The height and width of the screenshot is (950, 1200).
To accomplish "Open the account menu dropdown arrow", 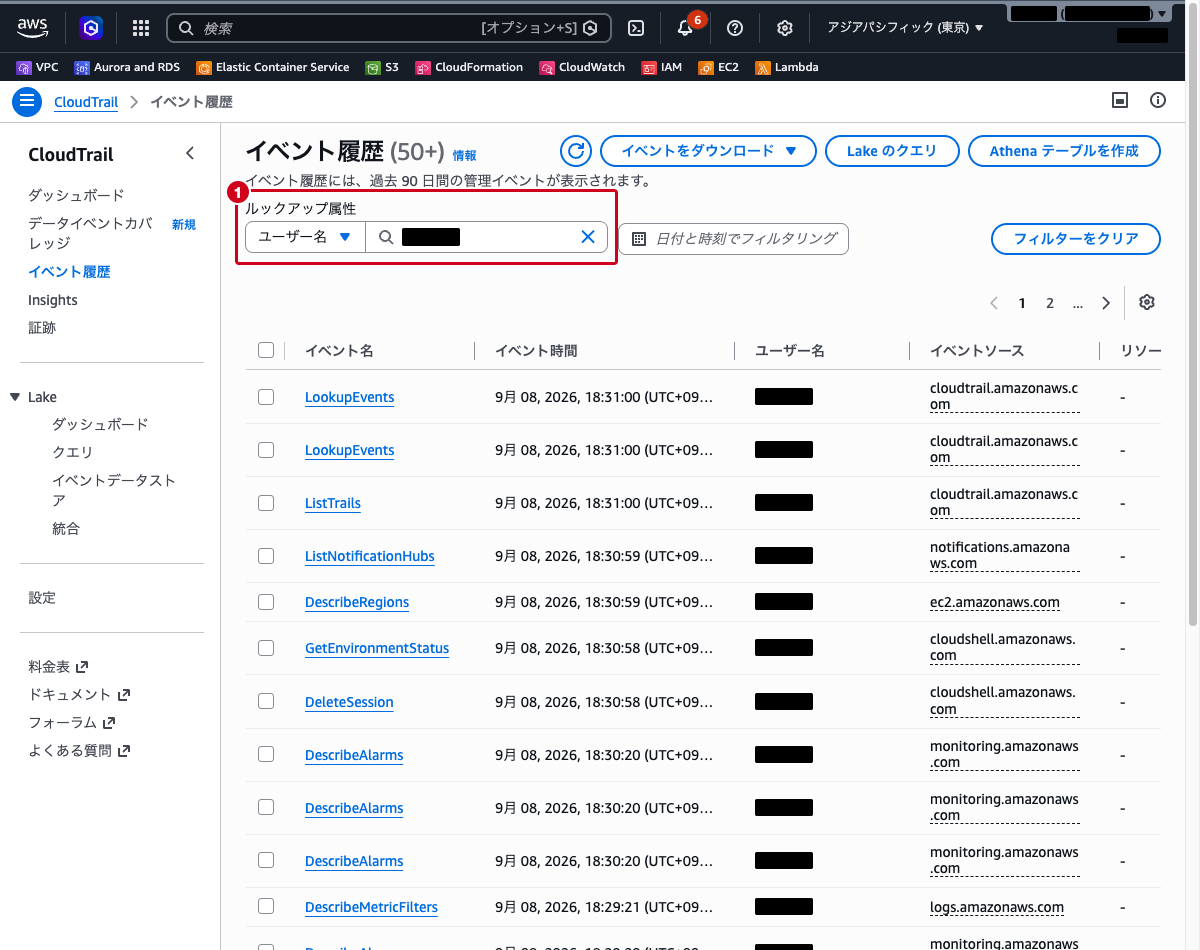I will (1160, 14).
